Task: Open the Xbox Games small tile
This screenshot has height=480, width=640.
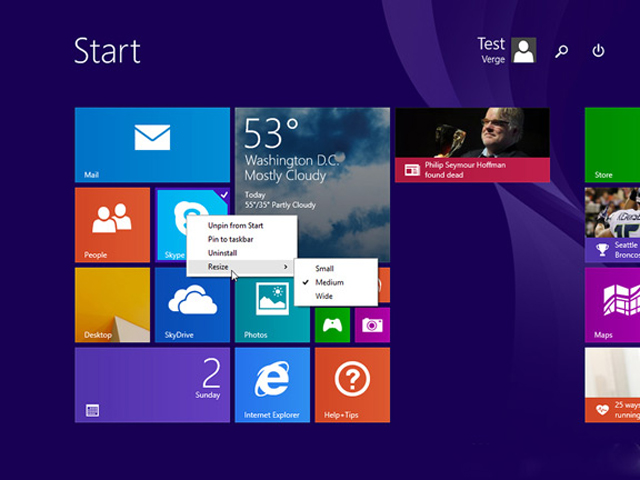Action: point(332,325)
